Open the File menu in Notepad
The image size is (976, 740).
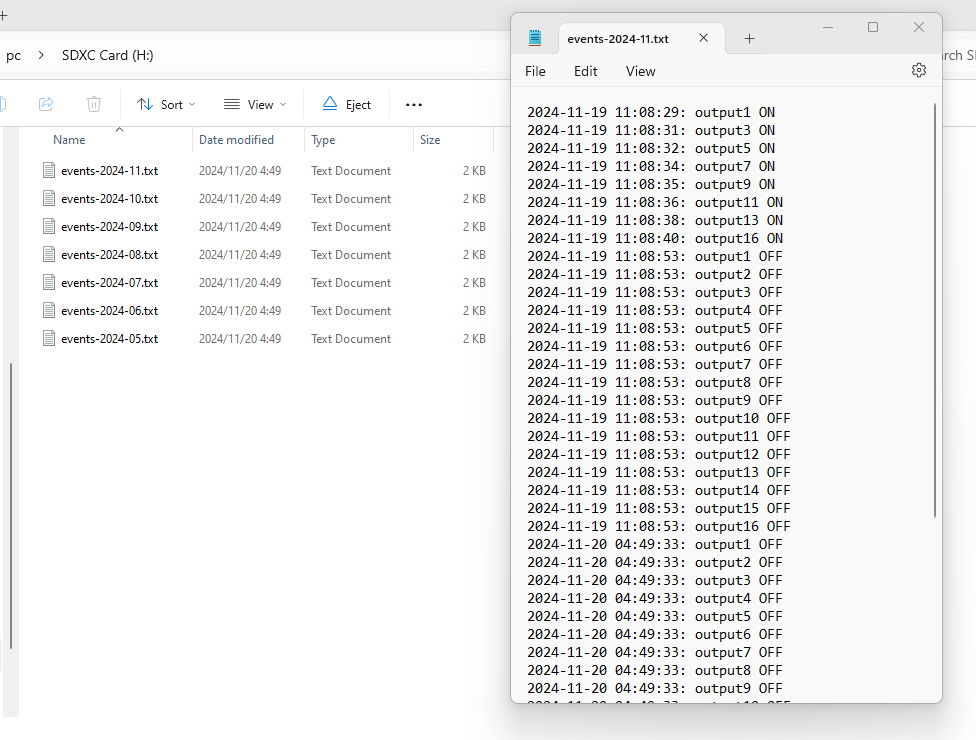535,71
